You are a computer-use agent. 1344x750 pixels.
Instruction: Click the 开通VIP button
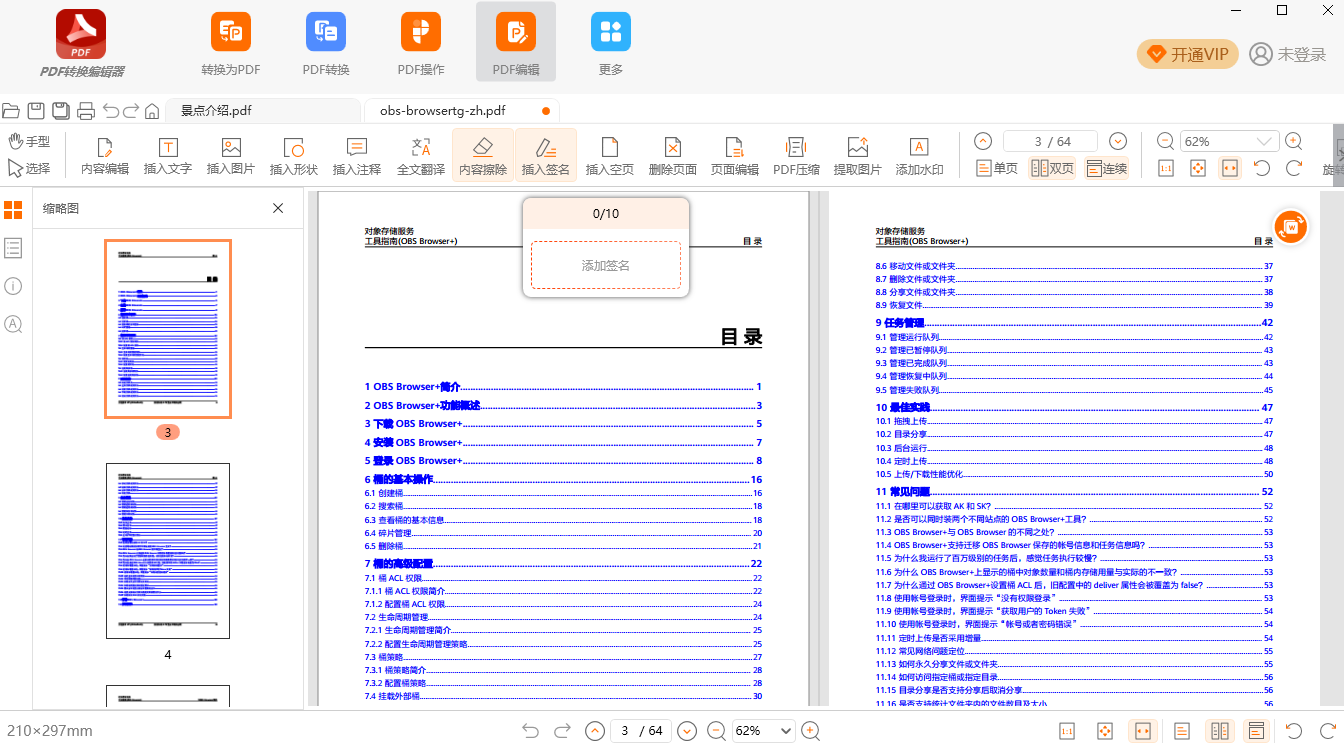(1188, 54)
